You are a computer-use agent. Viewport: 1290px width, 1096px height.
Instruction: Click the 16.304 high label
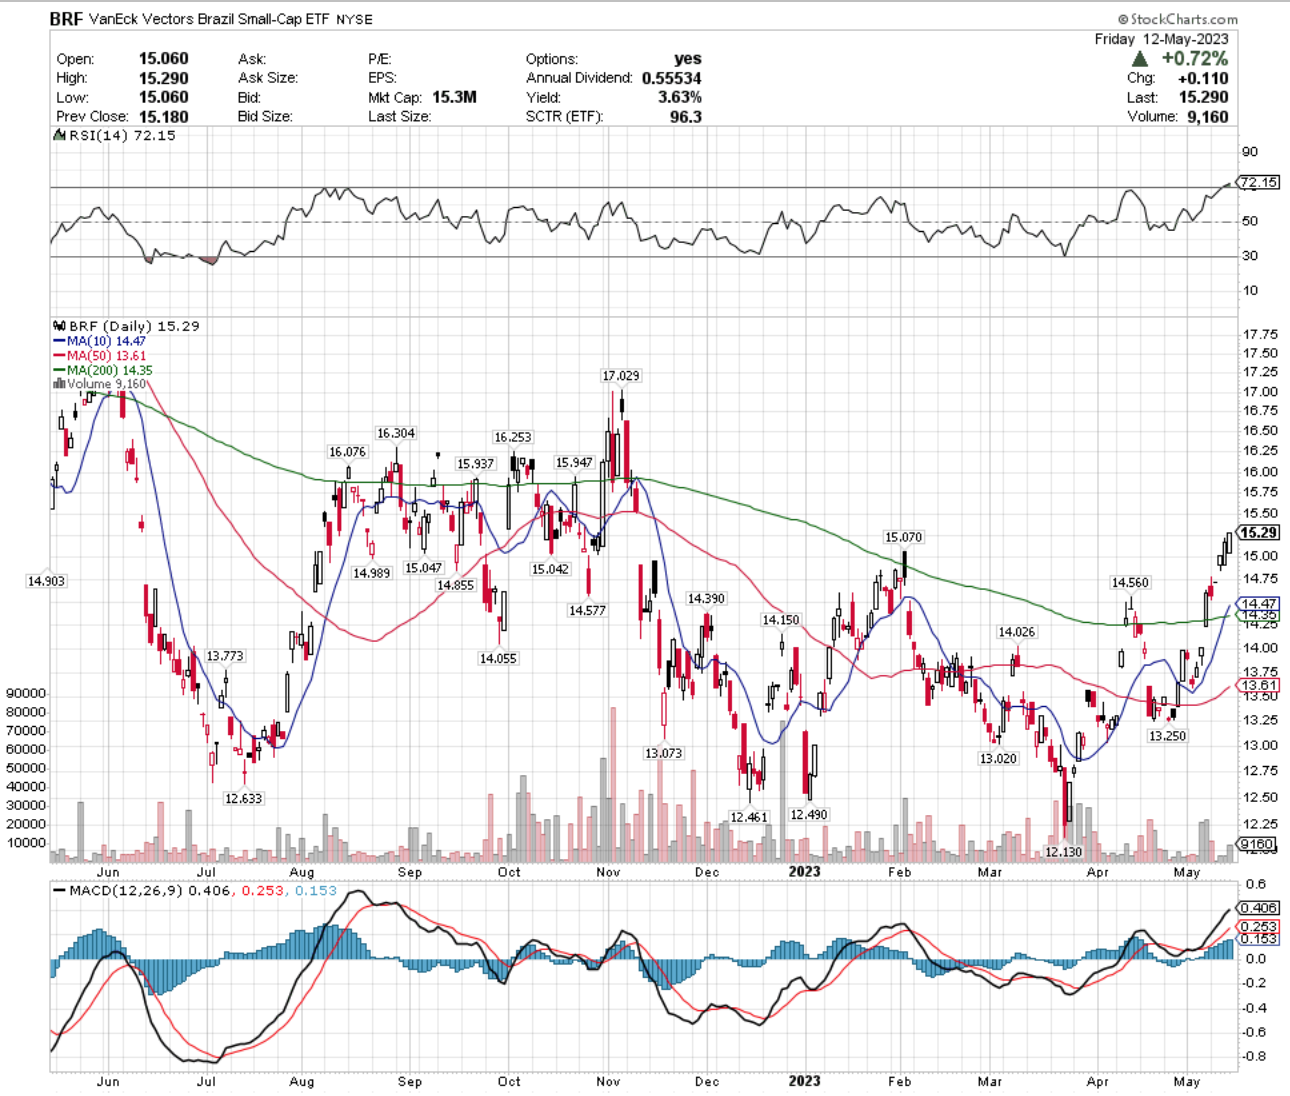click(x=396, y=433)
